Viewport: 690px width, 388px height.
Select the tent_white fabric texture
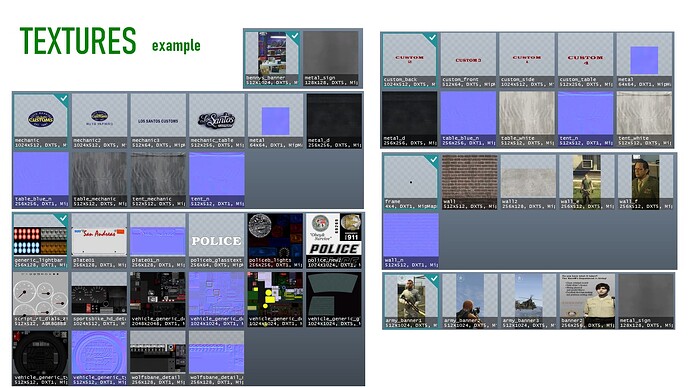pyautogui.click(x=644, y=119)
